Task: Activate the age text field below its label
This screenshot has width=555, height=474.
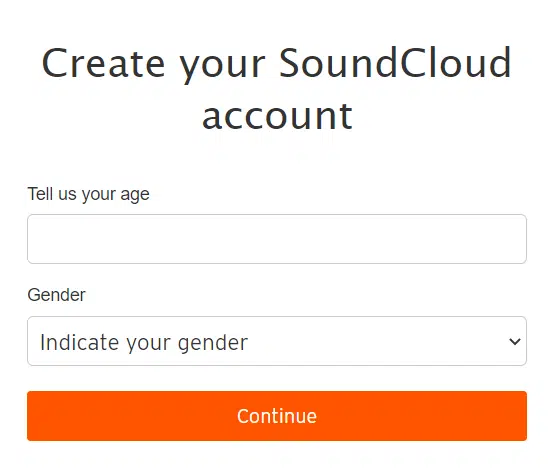Action: coord(277,239)
